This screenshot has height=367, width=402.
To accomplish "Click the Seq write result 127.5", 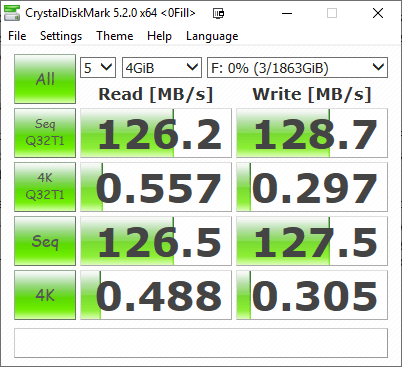I will (x=312, y=241).
